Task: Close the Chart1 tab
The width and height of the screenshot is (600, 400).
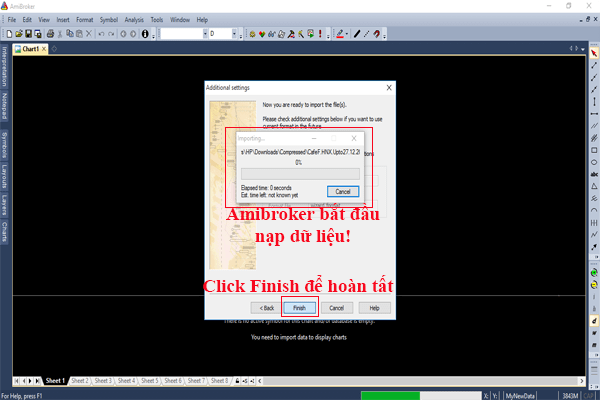Action: [x=44, y=49]
